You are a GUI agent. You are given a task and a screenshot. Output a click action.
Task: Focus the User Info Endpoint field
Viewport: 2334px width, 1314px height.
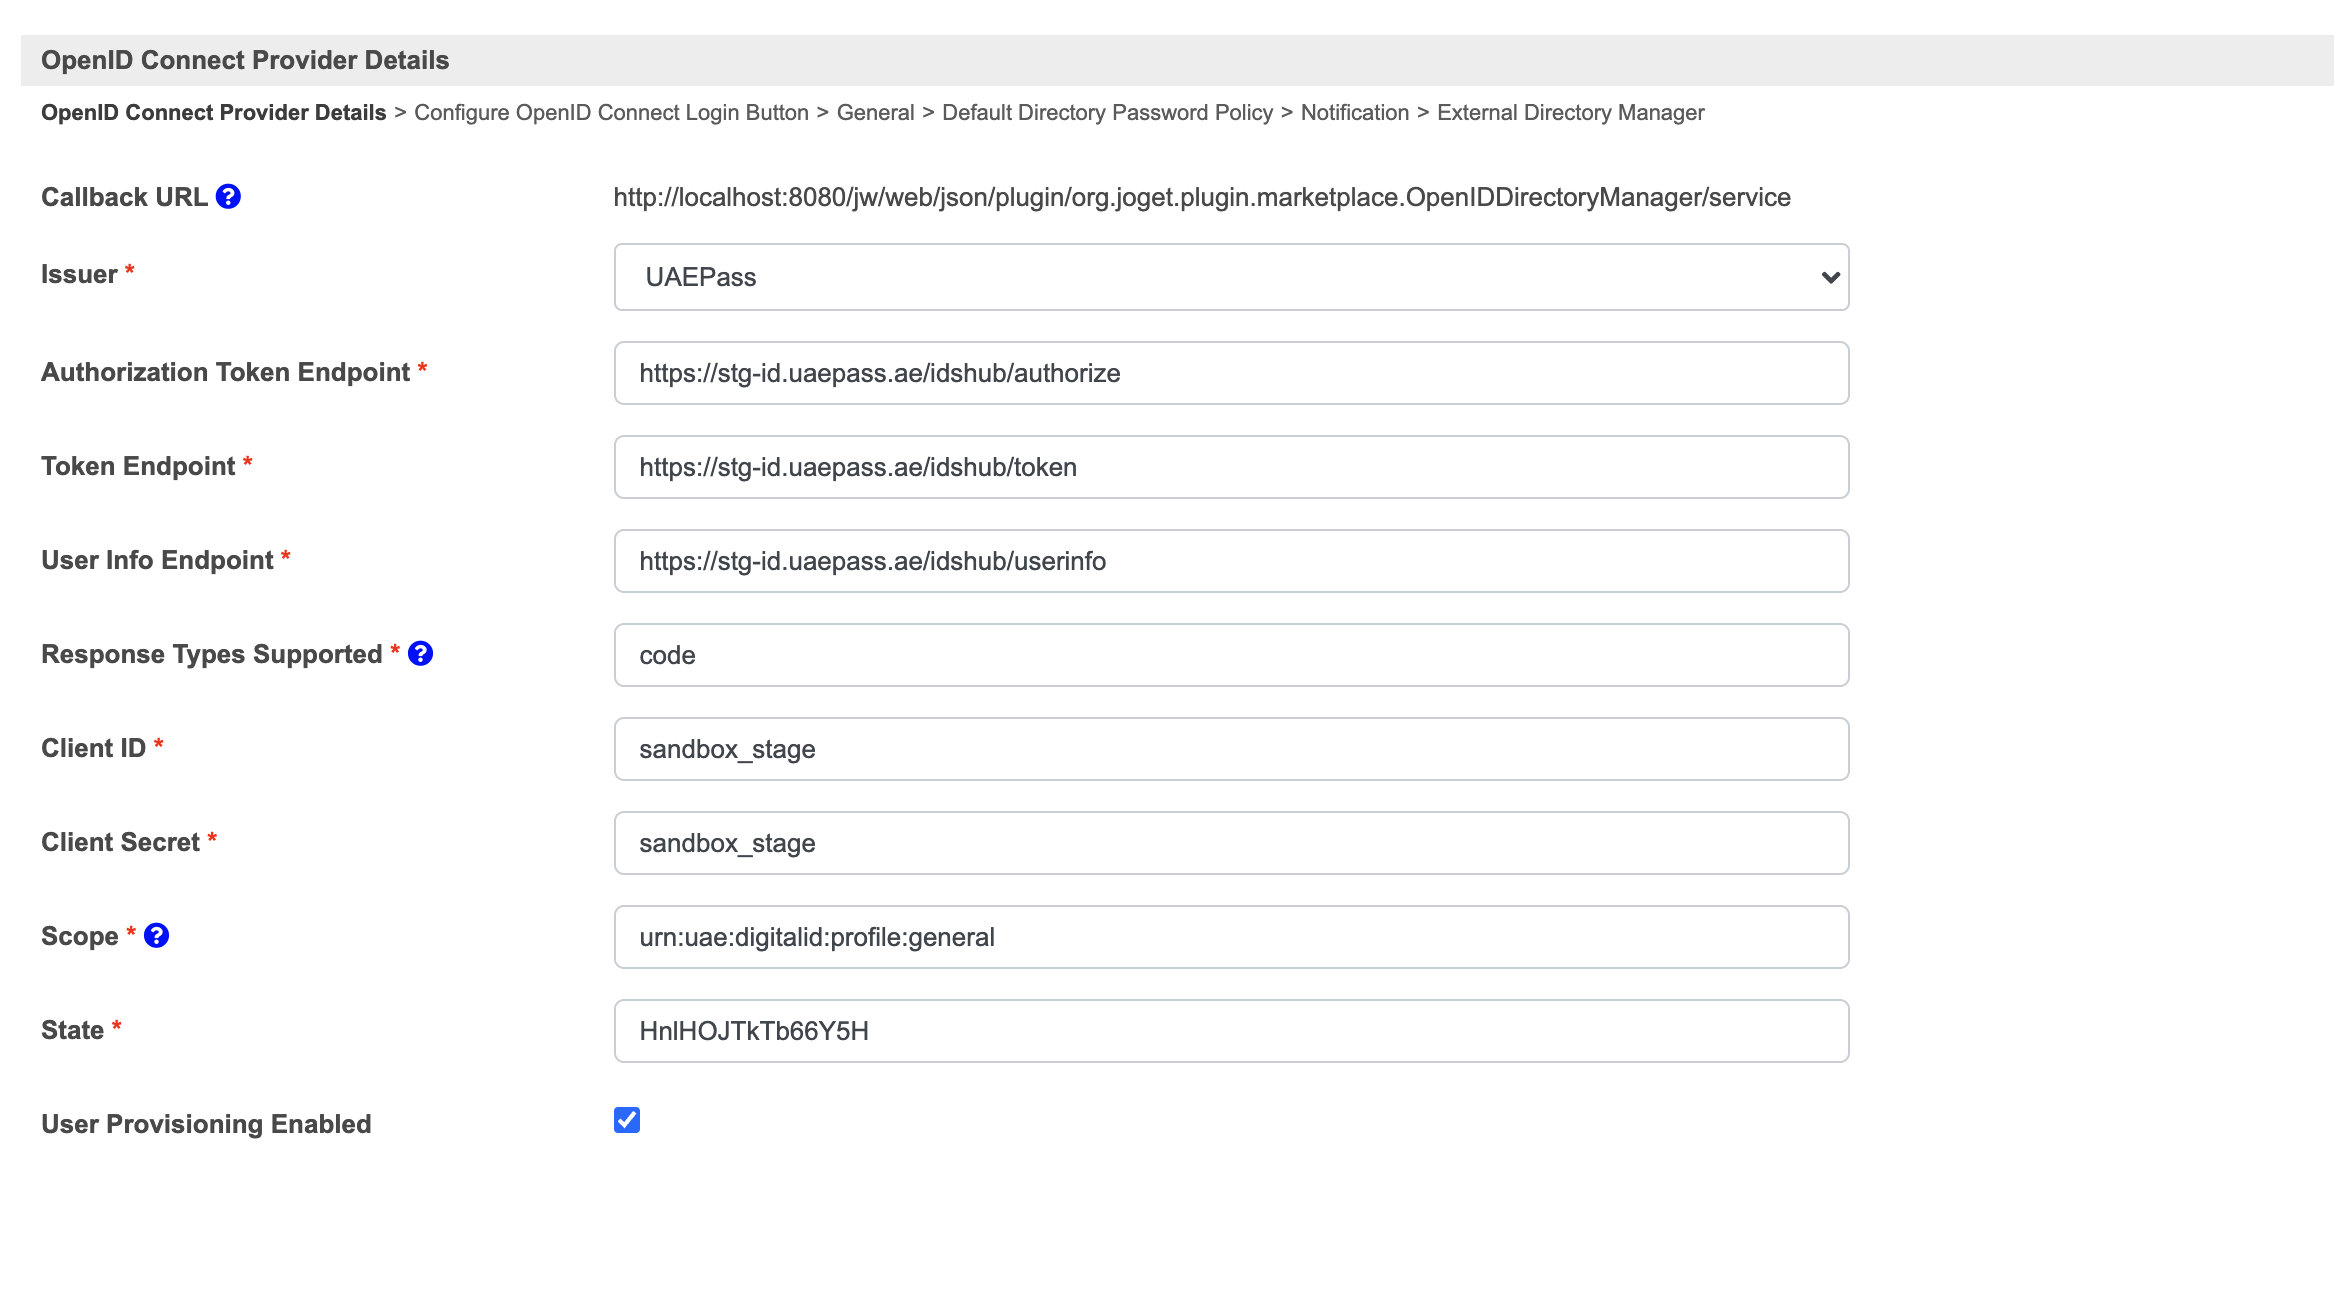[x=1231, y=561]
